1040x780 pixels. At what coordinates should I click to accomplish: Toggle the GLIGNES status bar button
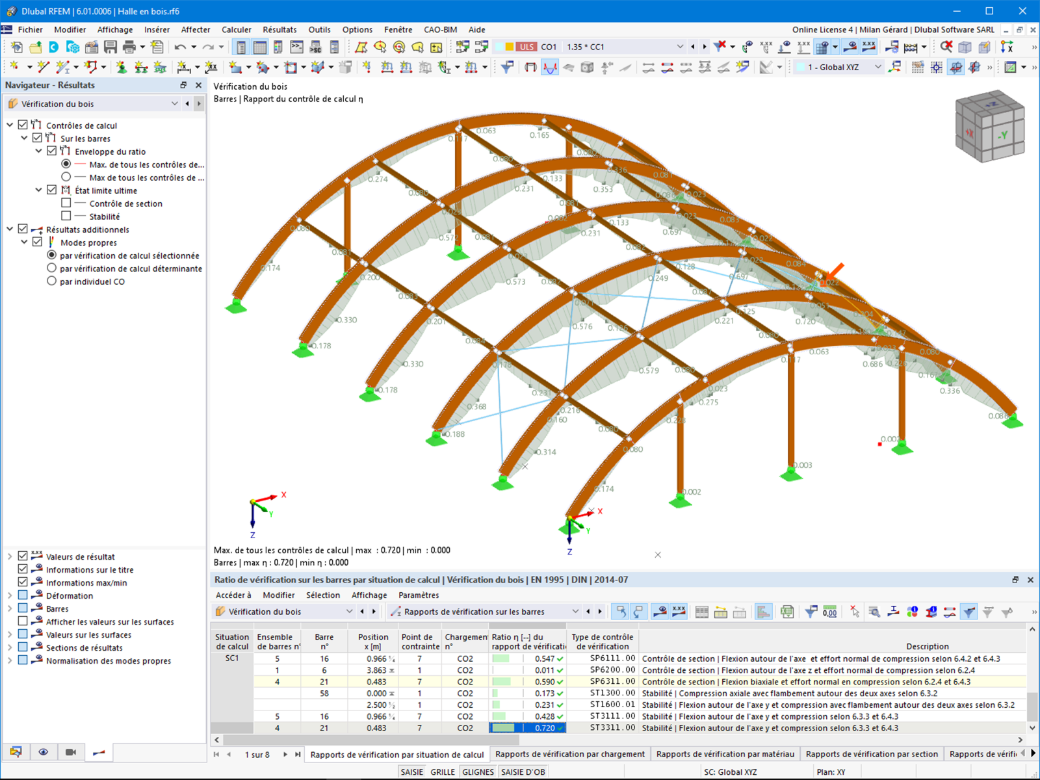(x=478, y=772)
